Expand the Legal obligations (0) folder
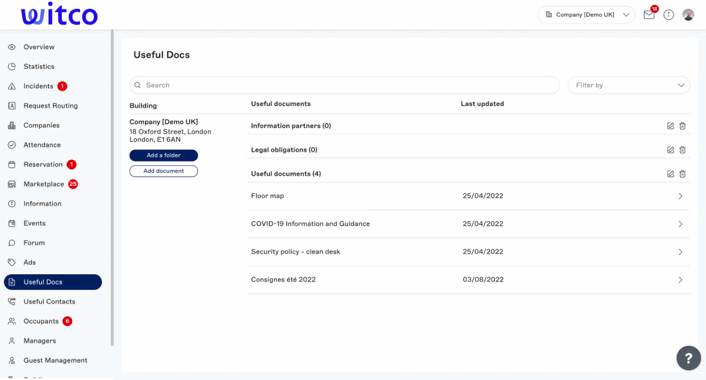The height and width of the screenshot is (380, 706). [284, 150]
